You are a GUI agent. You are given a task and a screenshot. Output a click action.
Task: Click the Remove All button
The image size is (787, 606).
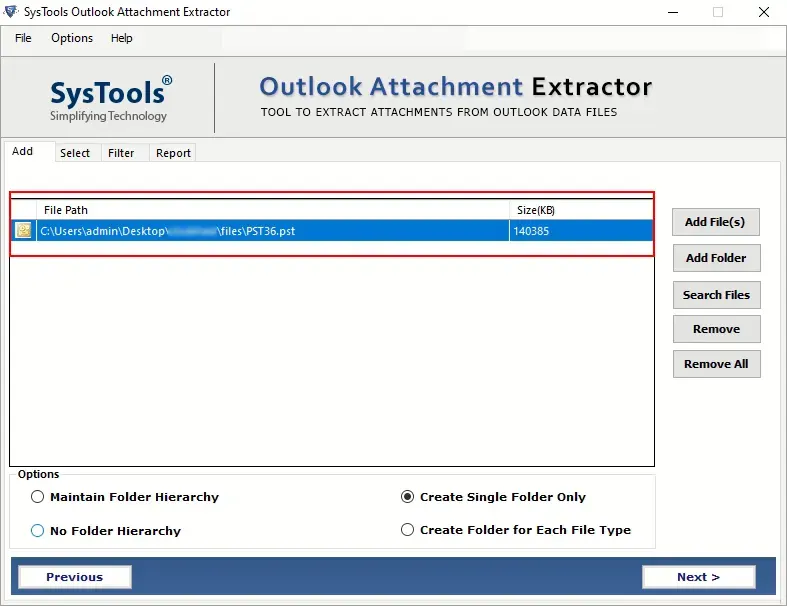[716, 364]
